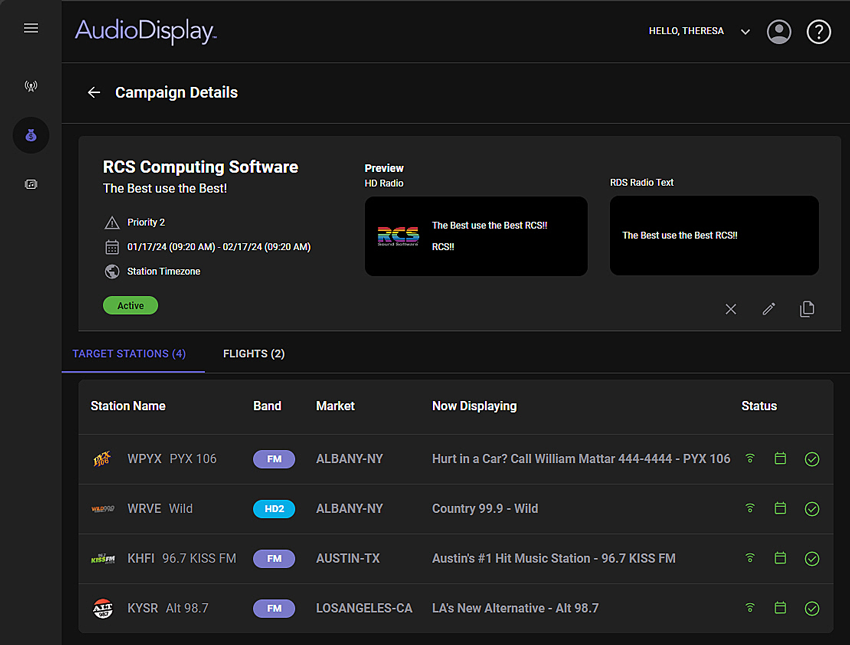Click the calendar icon in the WRVE row
Image resolution: width=850 pixels, height=645 pixels.
click(x=780, y=508)
